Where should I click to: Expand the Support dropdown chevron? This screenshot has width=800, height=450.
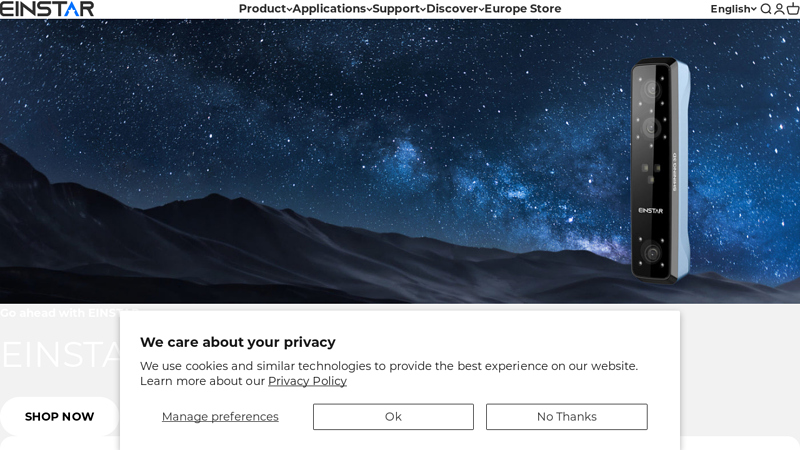[423, 10]
